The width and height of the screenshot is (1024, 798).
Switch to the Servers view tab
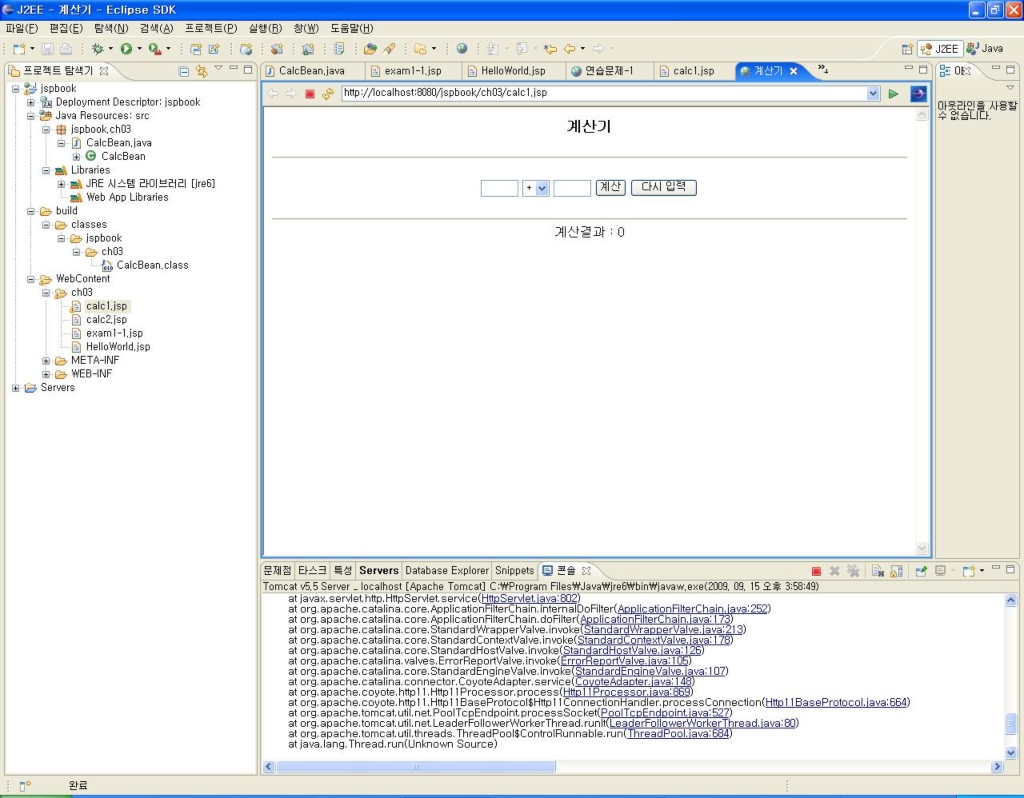coord(379,570)
